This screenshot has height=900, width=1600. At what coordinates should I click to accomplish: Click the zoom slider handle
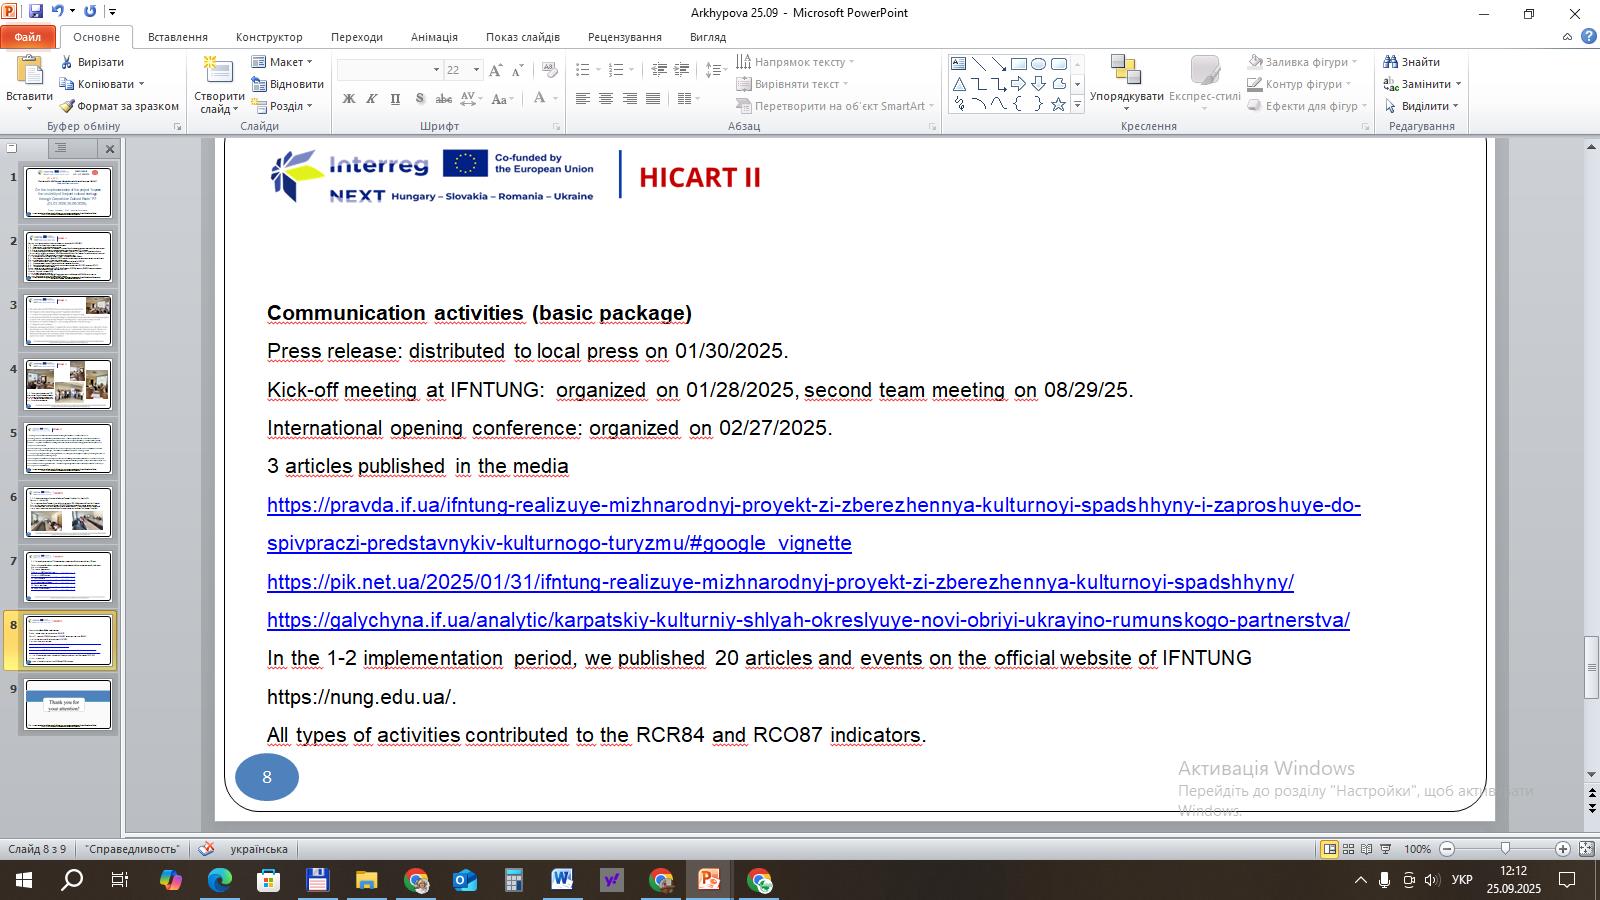[x=1505, y=849]
